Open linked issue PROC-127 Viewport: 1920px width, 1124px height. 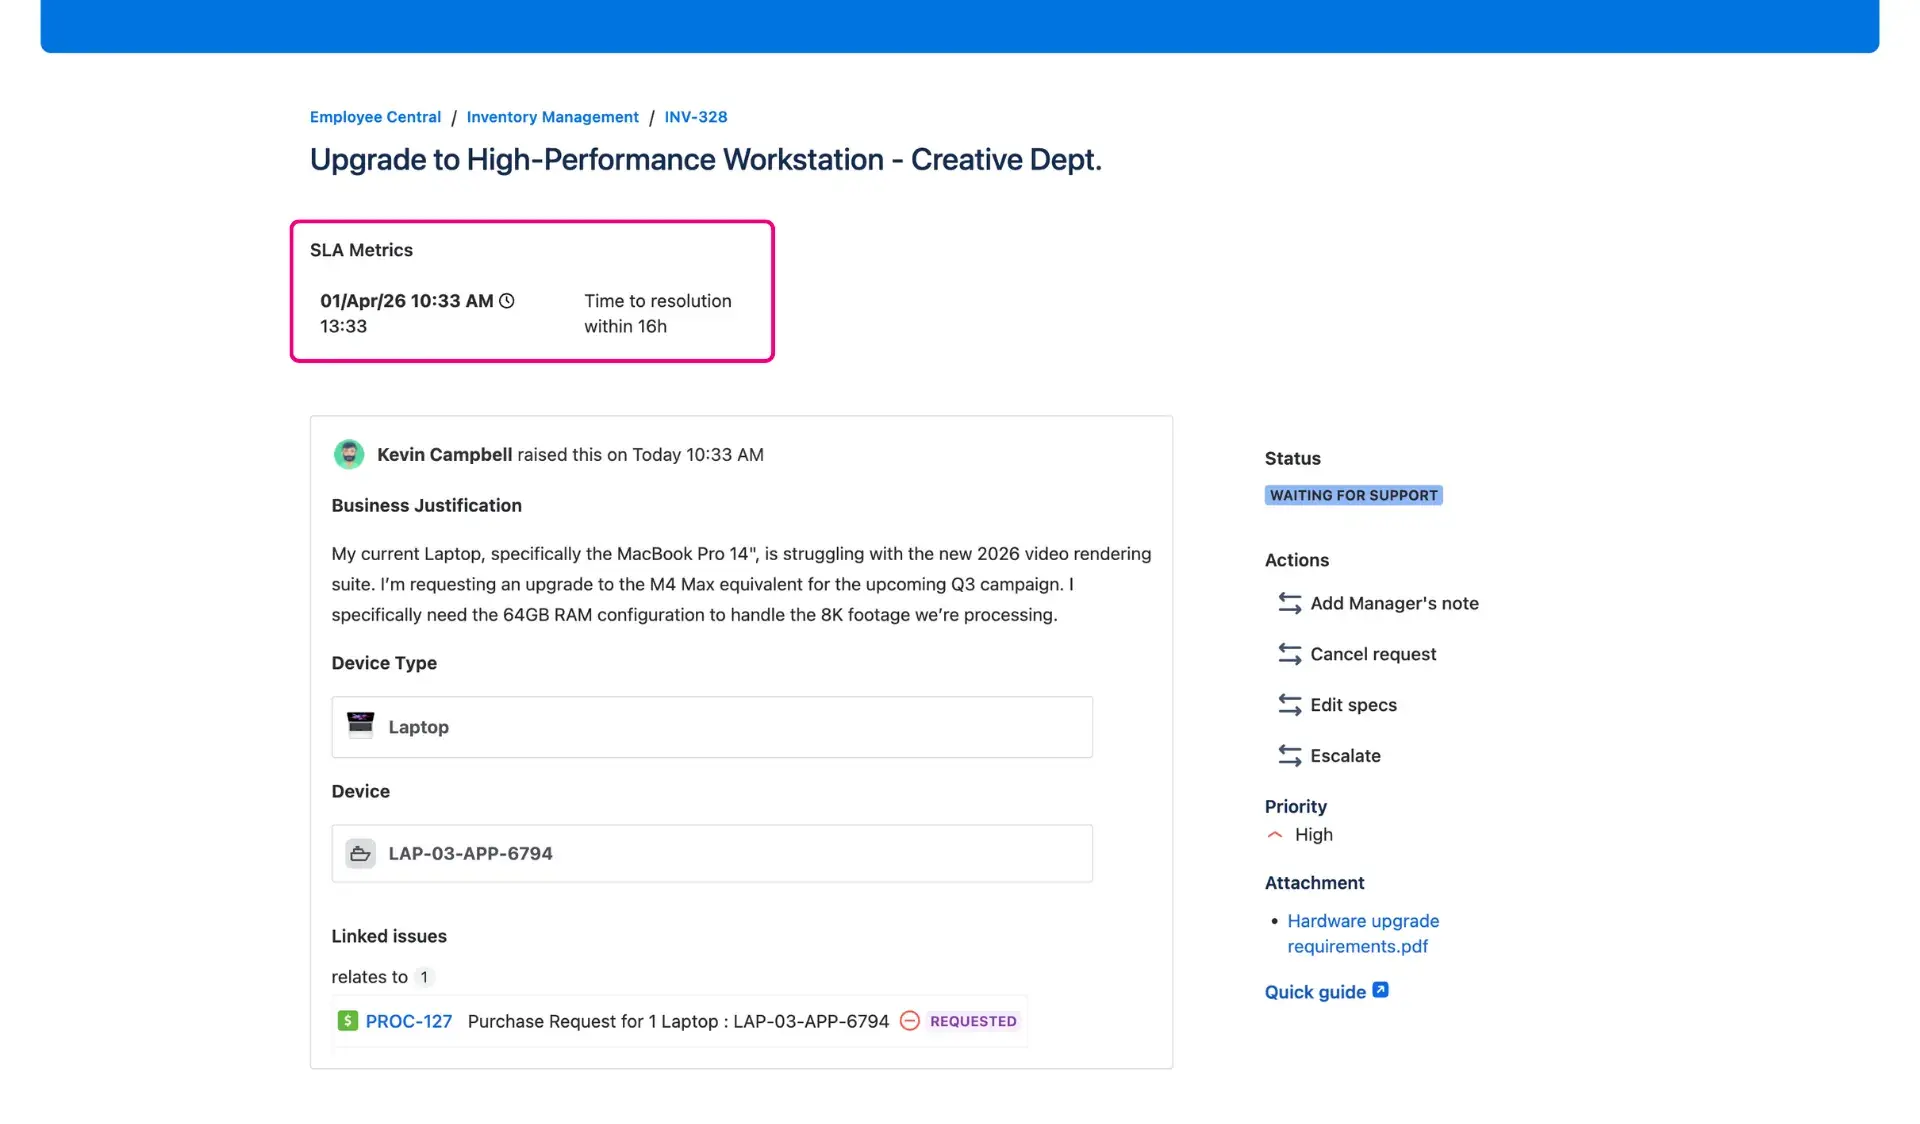(x=407, y=1021)
